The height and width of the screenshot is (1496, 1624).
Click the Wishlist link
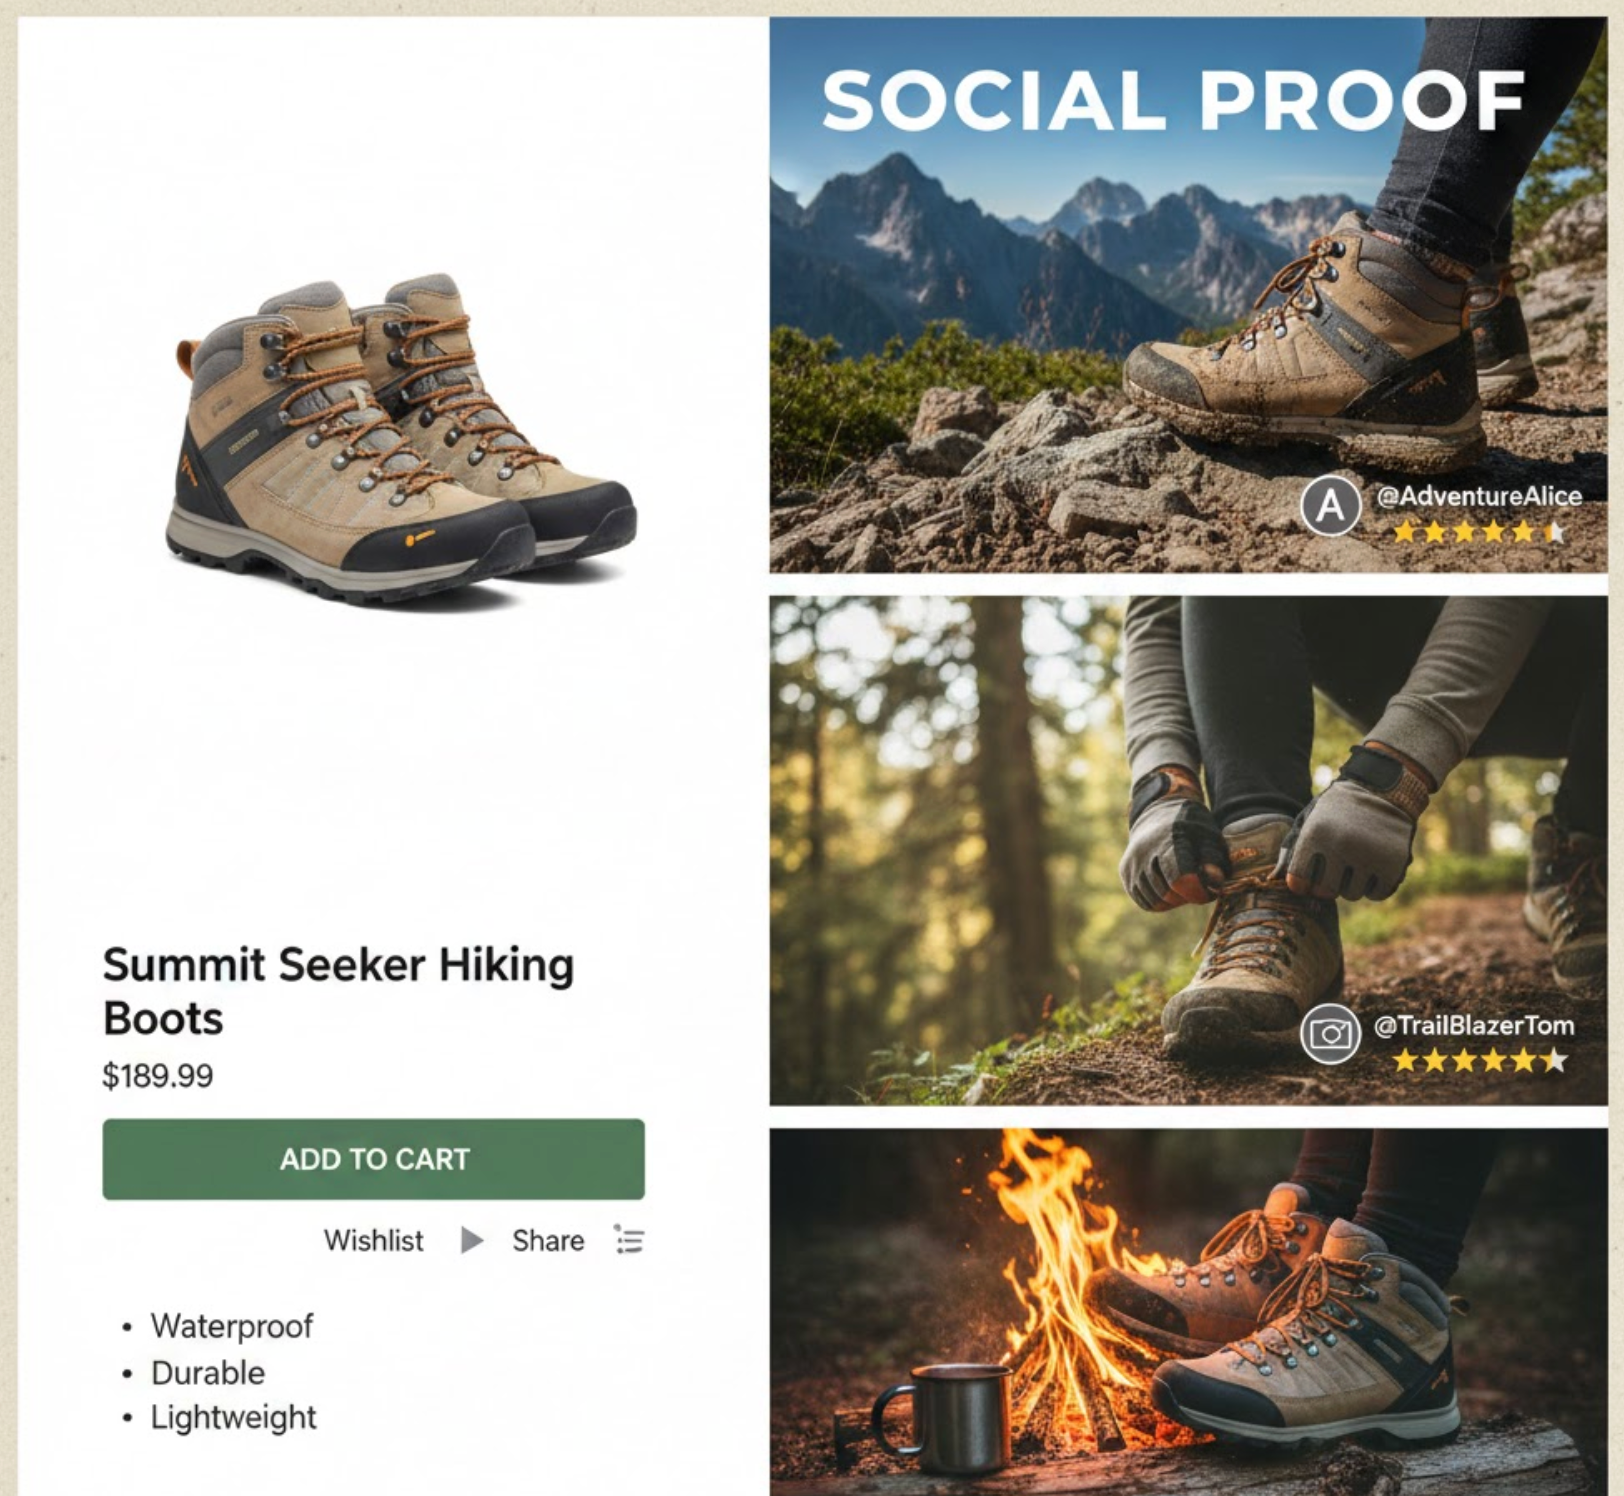click(373, 1241)
